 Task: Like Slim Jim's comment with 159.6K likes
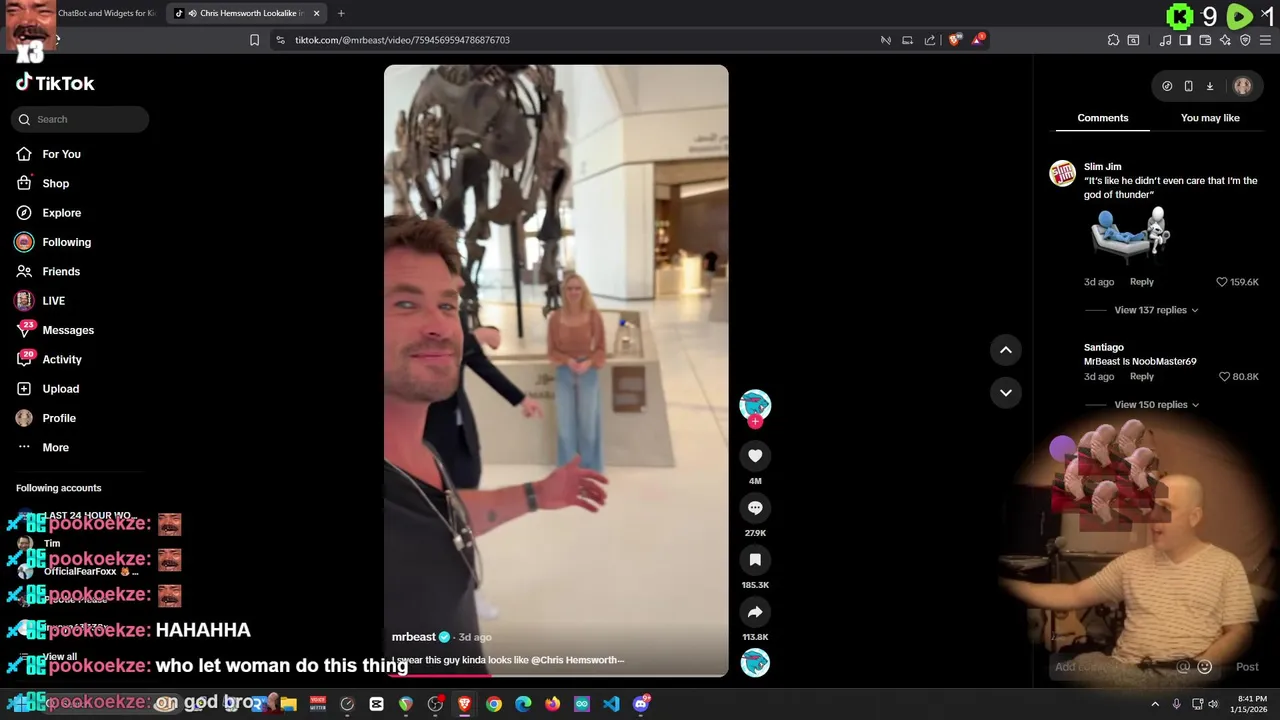point(1221,282)
